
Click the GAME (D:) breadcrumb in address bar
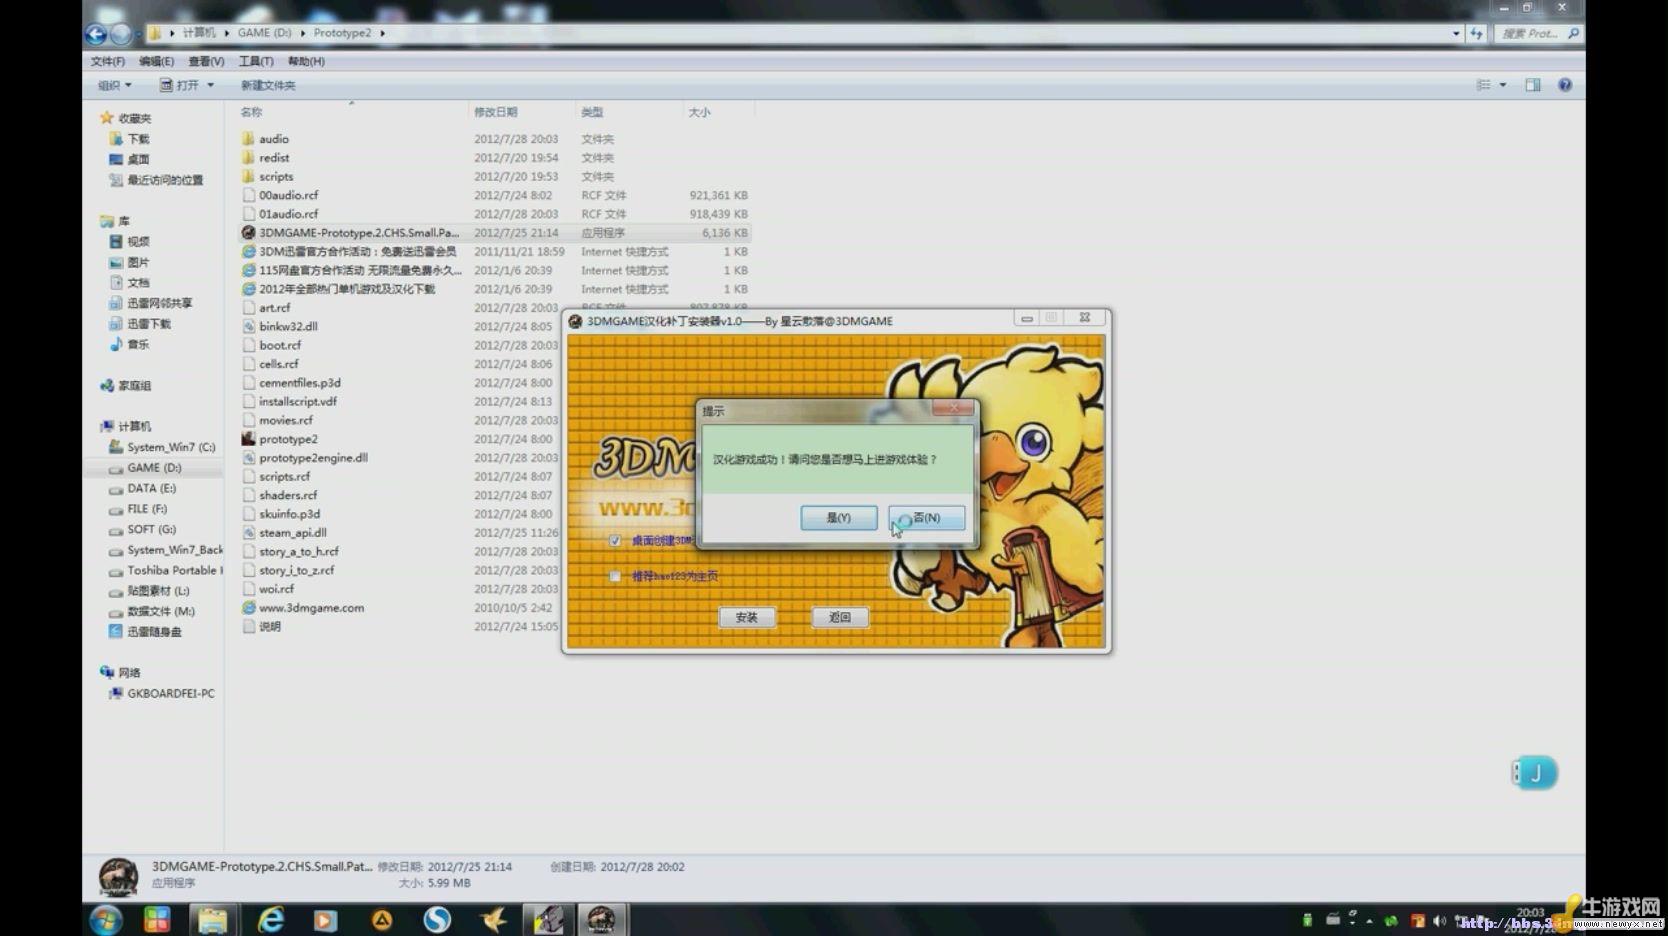click(264, 33)
